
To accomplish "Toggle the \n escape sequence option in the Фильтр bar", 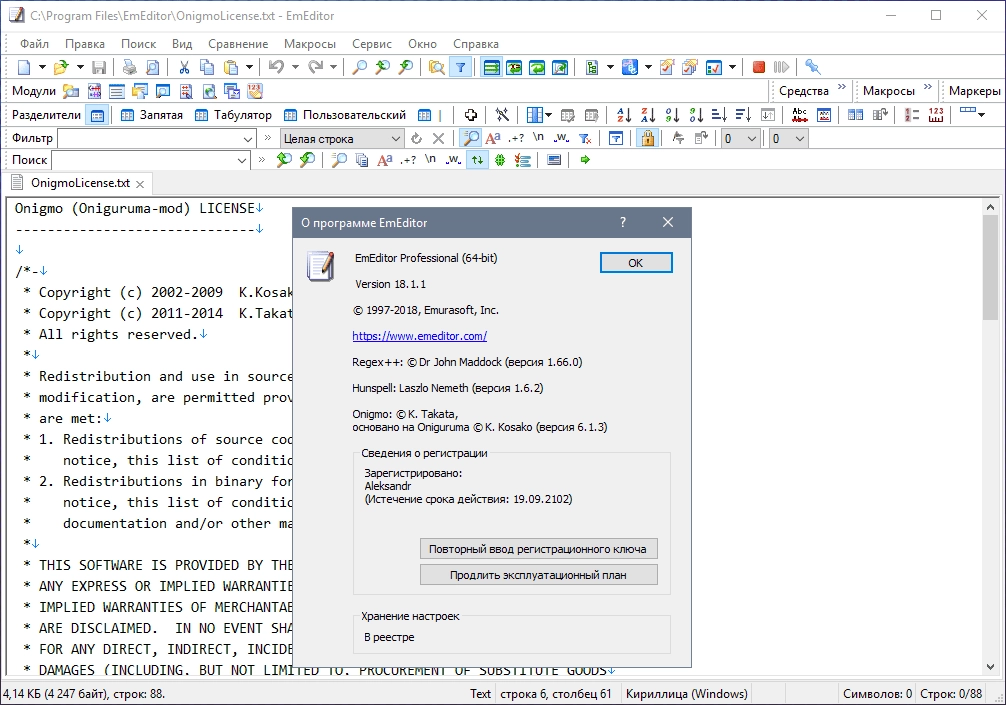I will point(538,137).
